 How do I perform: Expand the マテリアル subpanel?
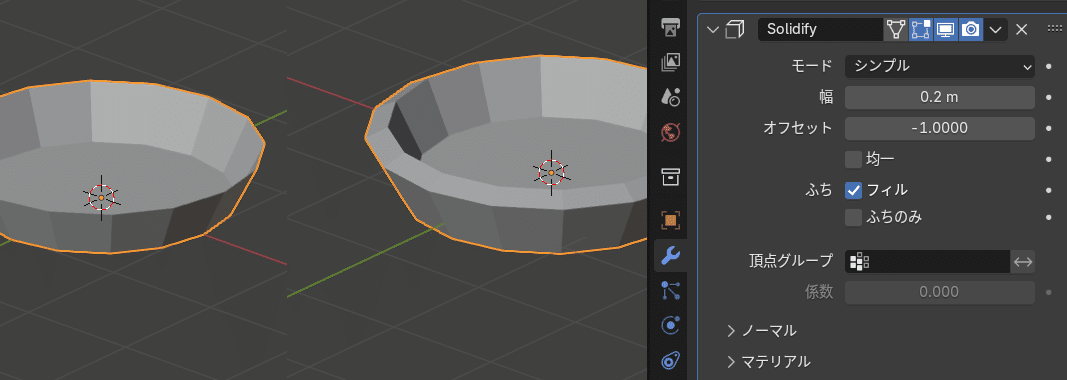point(769,361)
